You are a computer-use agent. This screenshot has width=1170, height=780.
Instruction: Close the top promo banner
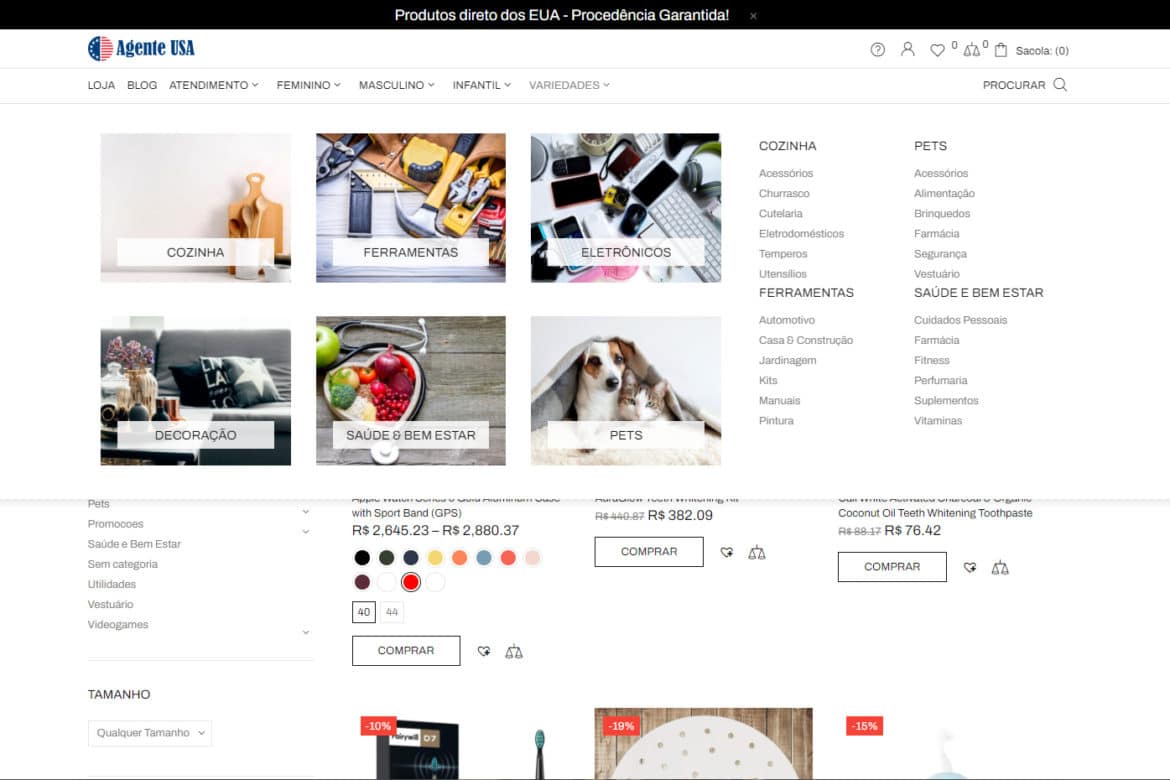pos(754,16)
